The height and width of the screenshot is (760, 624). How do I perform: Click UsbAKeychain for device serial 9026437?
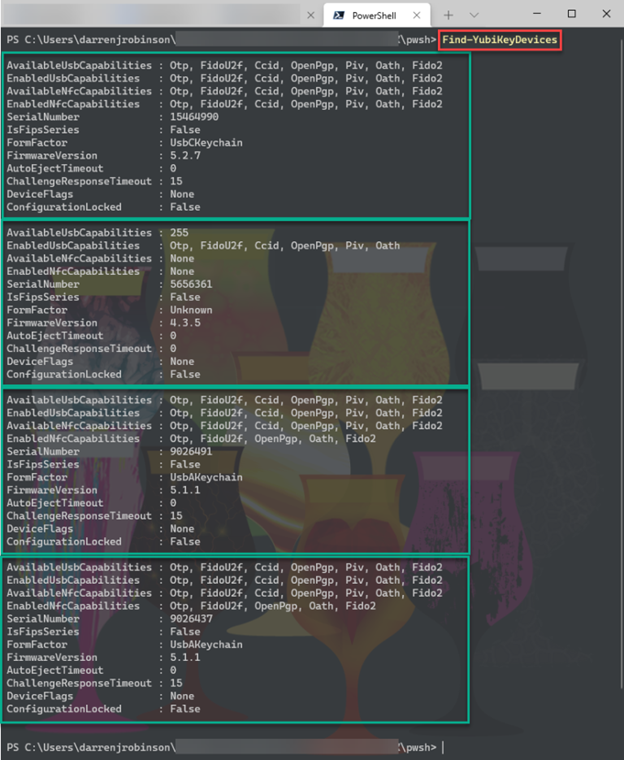(x=206, y=645)
